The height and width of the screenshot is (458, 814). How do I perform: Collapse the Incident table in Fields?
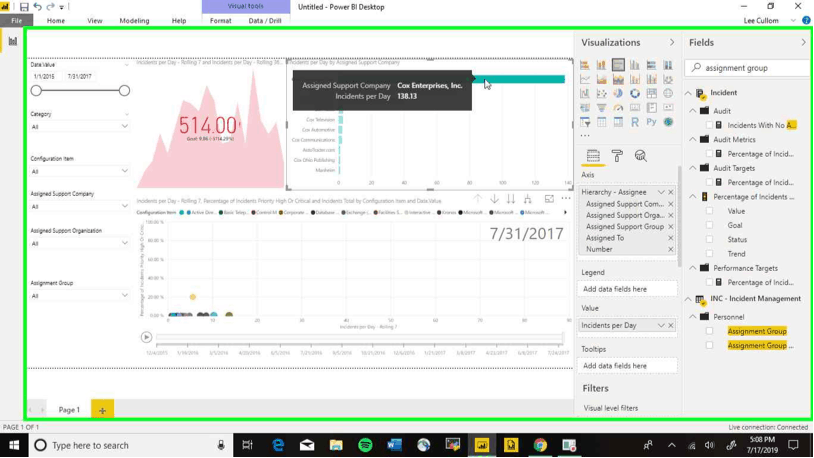coord(688,93)
